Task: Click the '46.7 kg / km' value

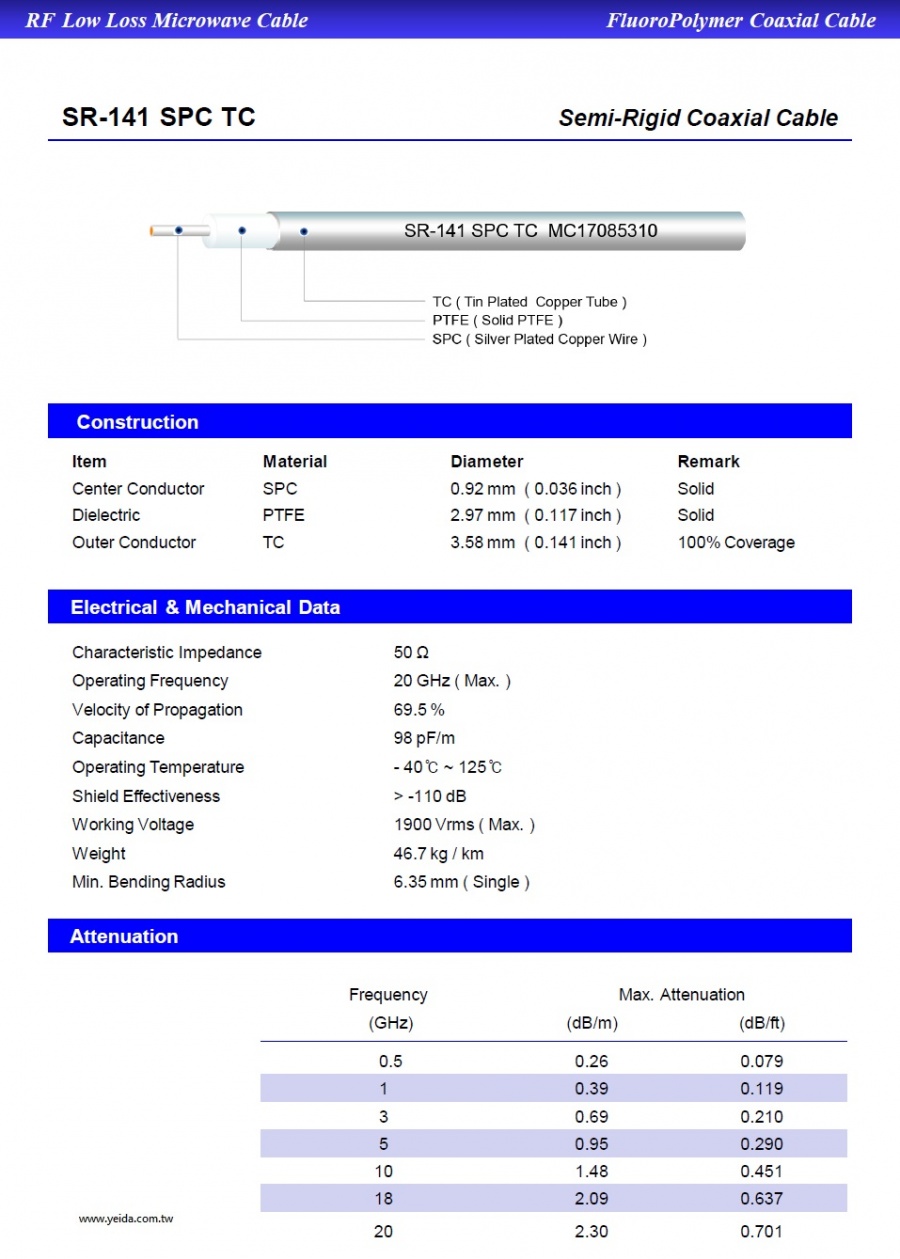Action: tap(439, 853)
